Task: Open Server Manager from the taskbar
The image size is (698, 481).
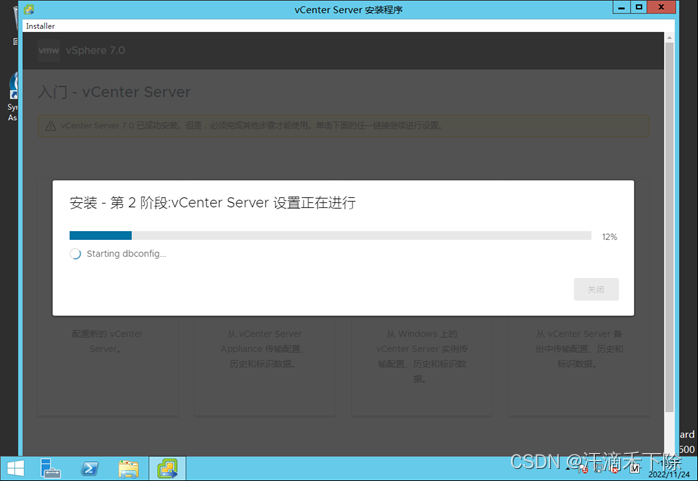Action: 50,469
